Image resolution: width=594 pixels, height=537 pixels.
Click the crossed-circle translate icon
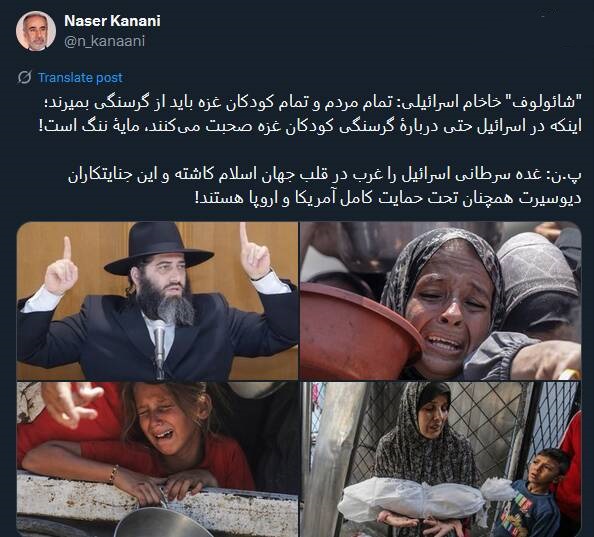point(25,77)
